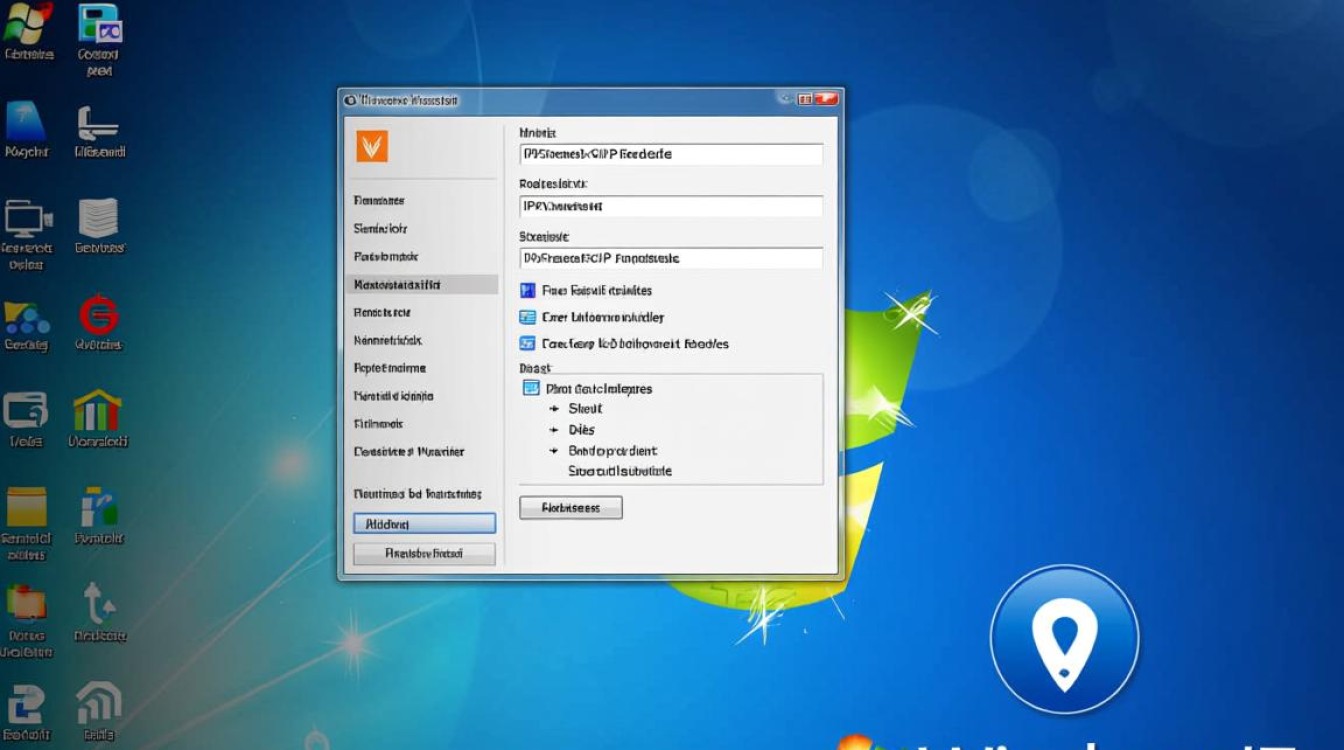Click the large blue location pin badge
Viewport: 1344px width, 750px height.
[x=1064, y=640]
